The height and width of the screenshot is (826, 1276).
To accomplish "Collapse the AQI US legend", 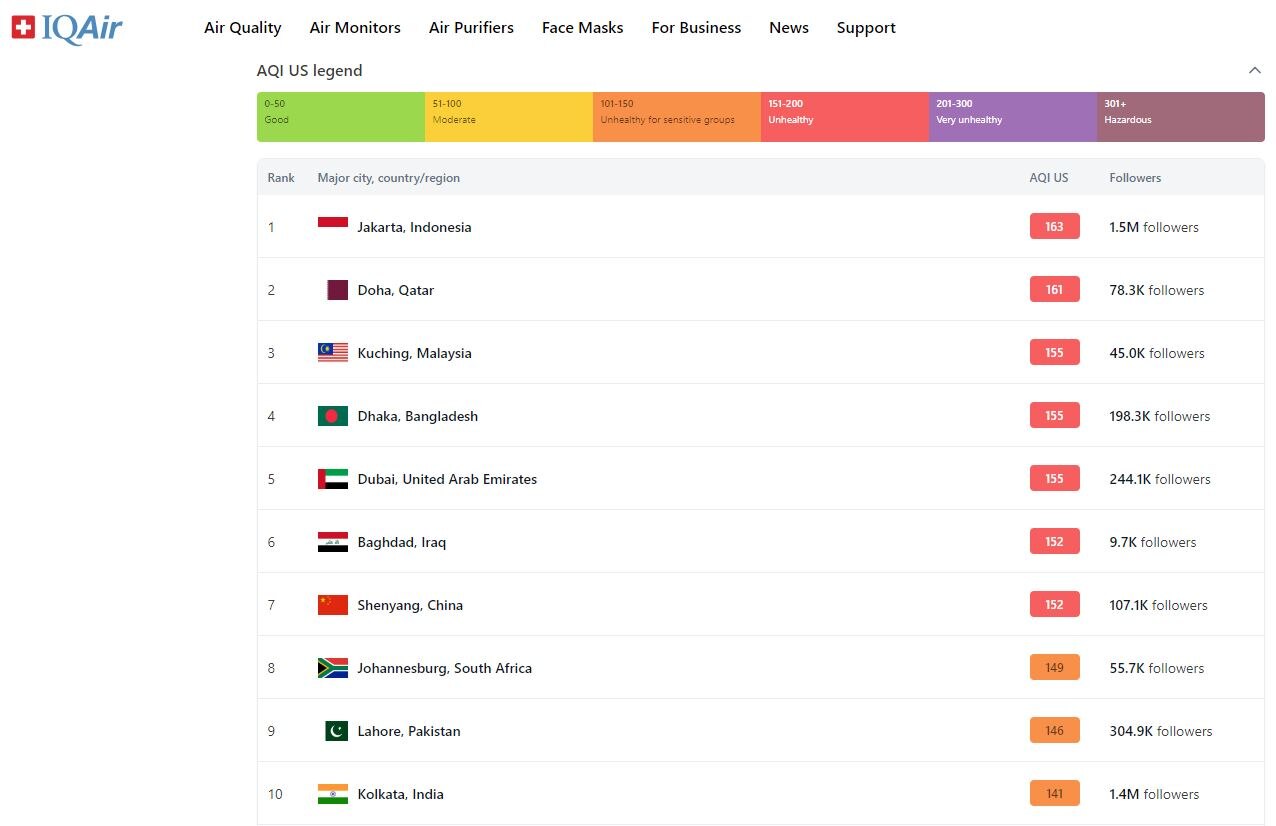I will coord(1254,71).
